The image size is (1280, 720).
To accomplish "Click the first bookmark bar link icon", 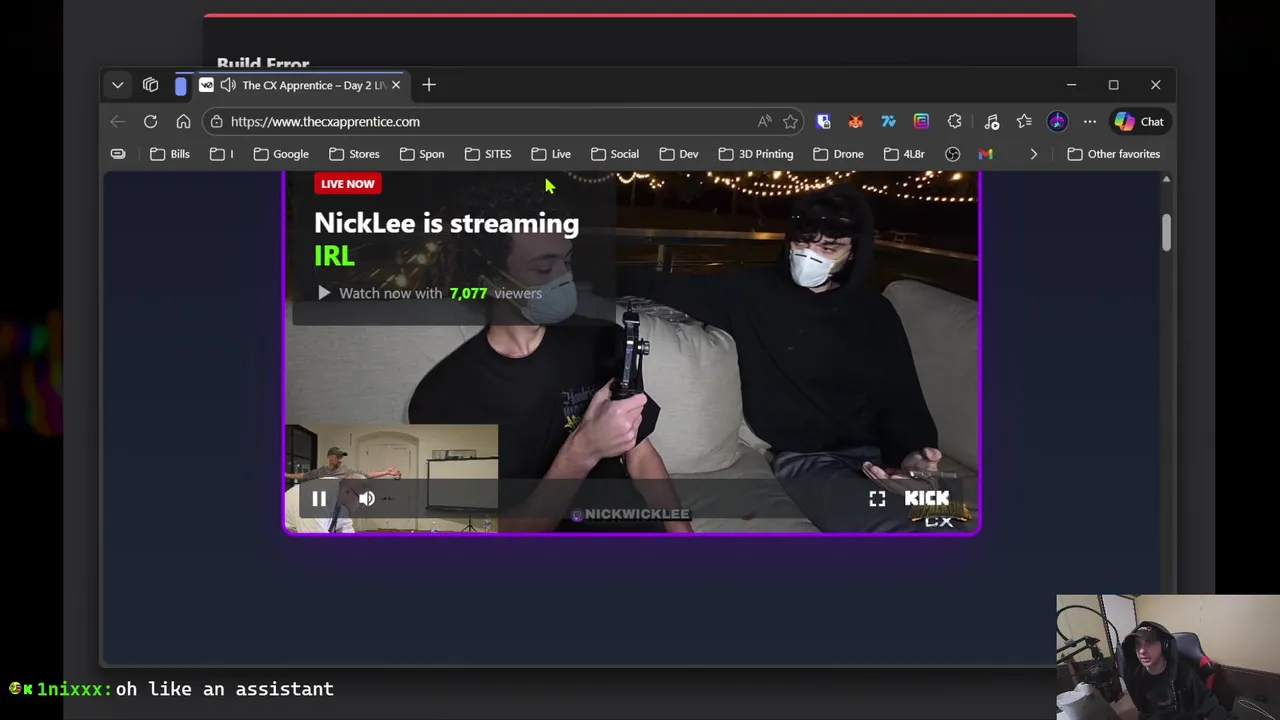I will pyautogui.click(x=118, y=154).
